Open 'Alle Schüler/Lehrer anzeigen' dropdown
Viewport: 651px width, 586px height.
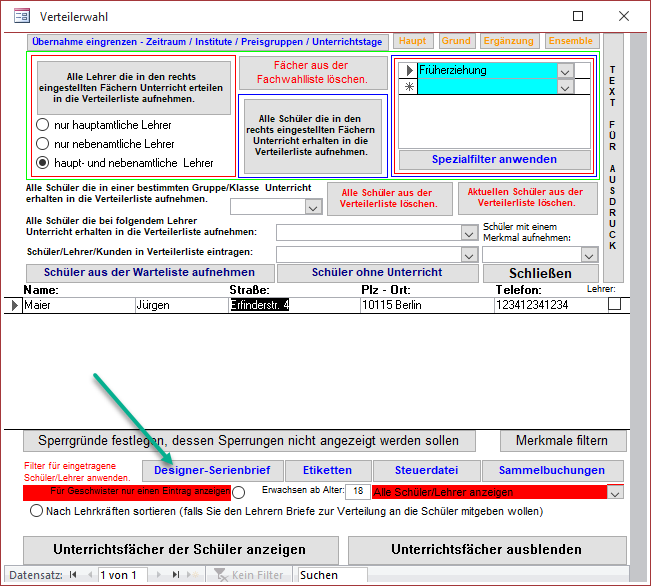tap(614, 492)
